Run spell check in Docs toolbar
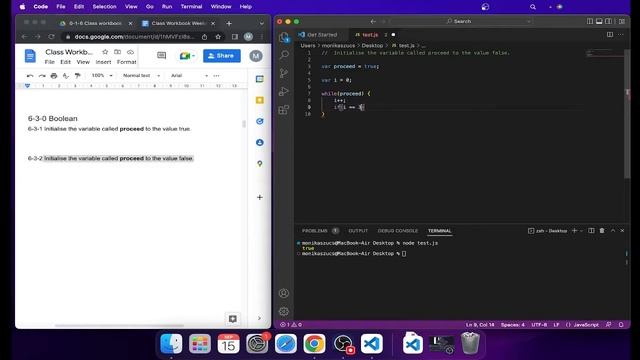 pos(66,76)
